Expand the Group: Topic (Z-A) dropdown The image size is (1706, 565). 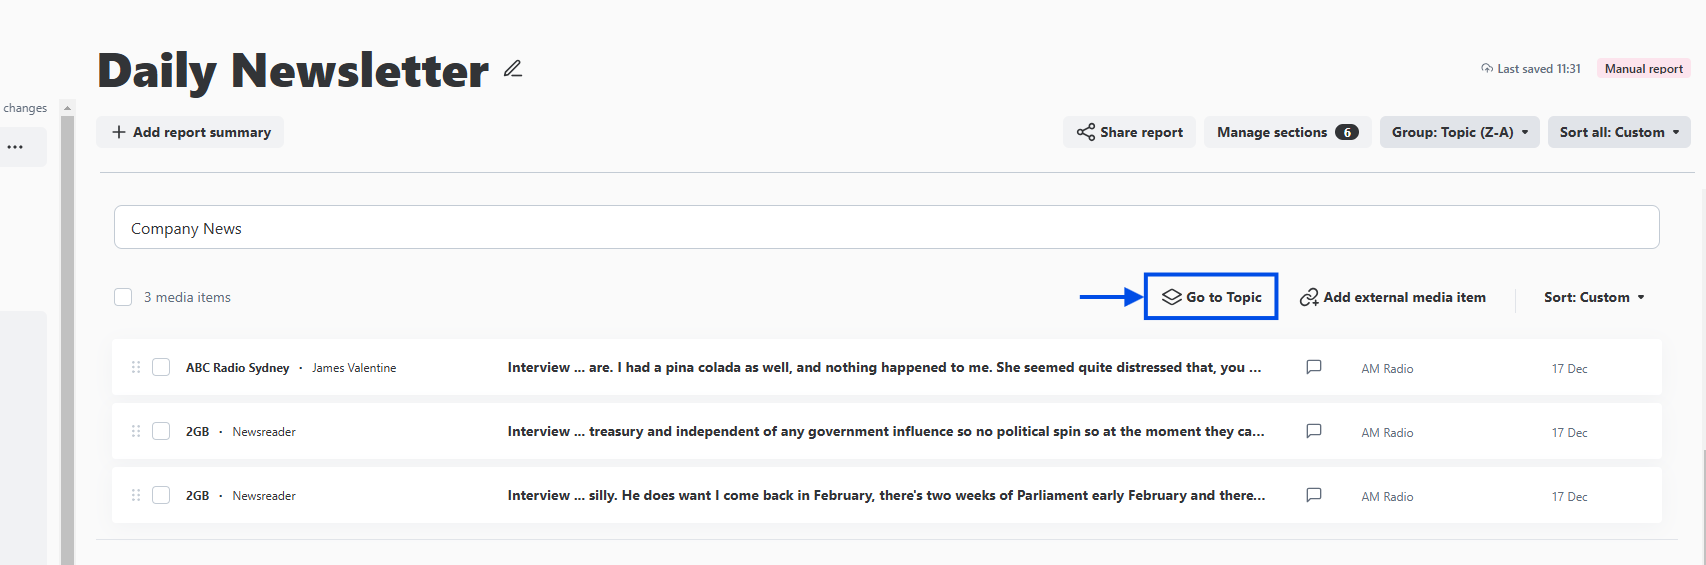tap(1459, 132)
